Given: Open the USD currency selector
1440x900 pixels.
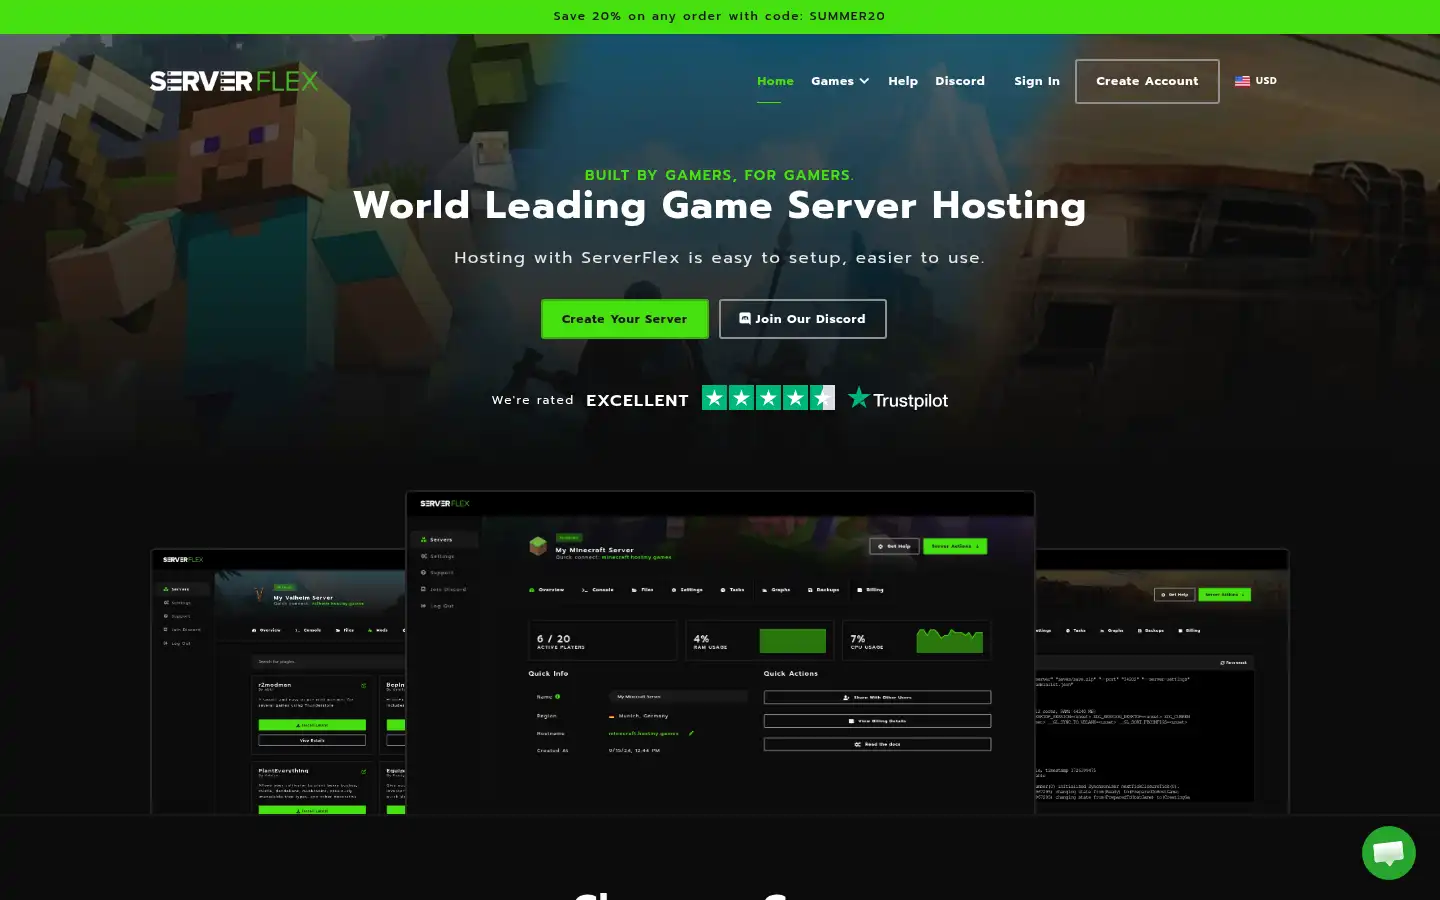Looking at the screenshot, I should click(1256, 81).
